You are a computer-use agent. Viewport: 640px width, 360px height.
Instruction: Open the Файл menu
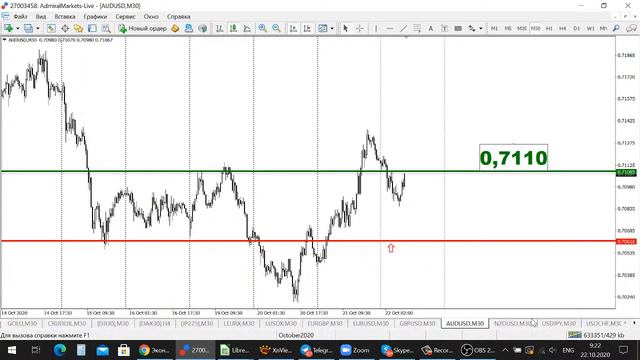(x=20, y=17)
